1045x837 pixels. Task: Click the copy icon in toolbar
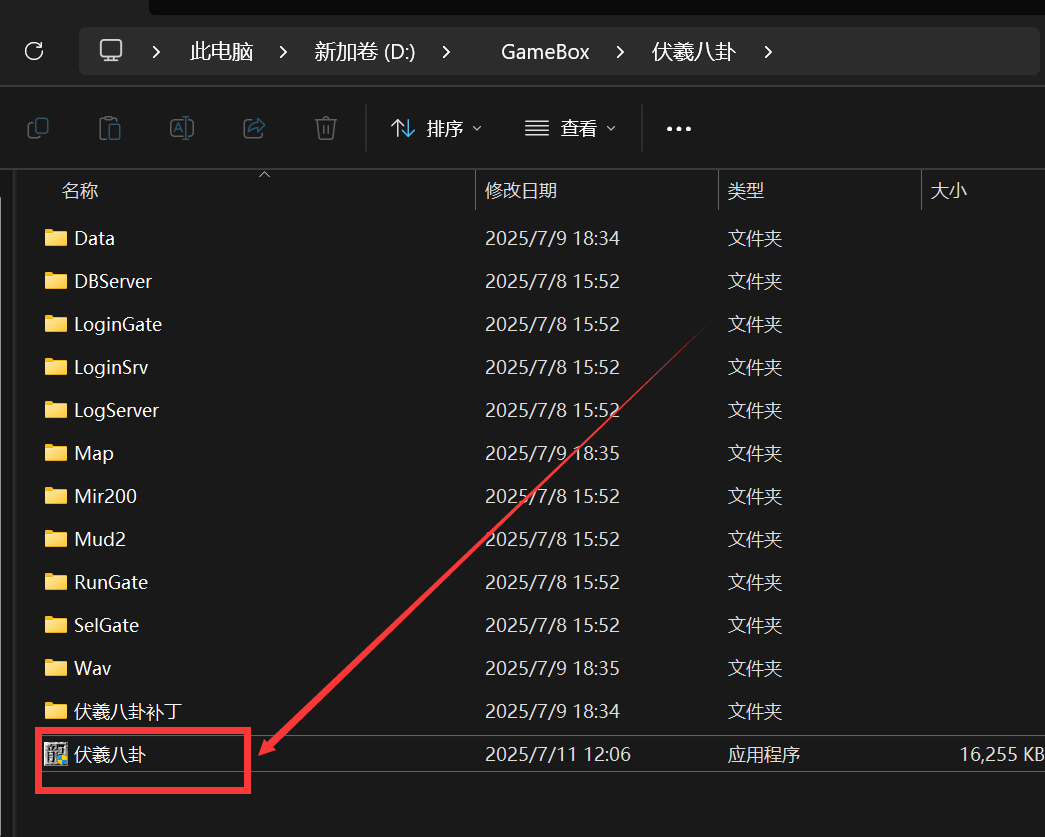(38, 128)
